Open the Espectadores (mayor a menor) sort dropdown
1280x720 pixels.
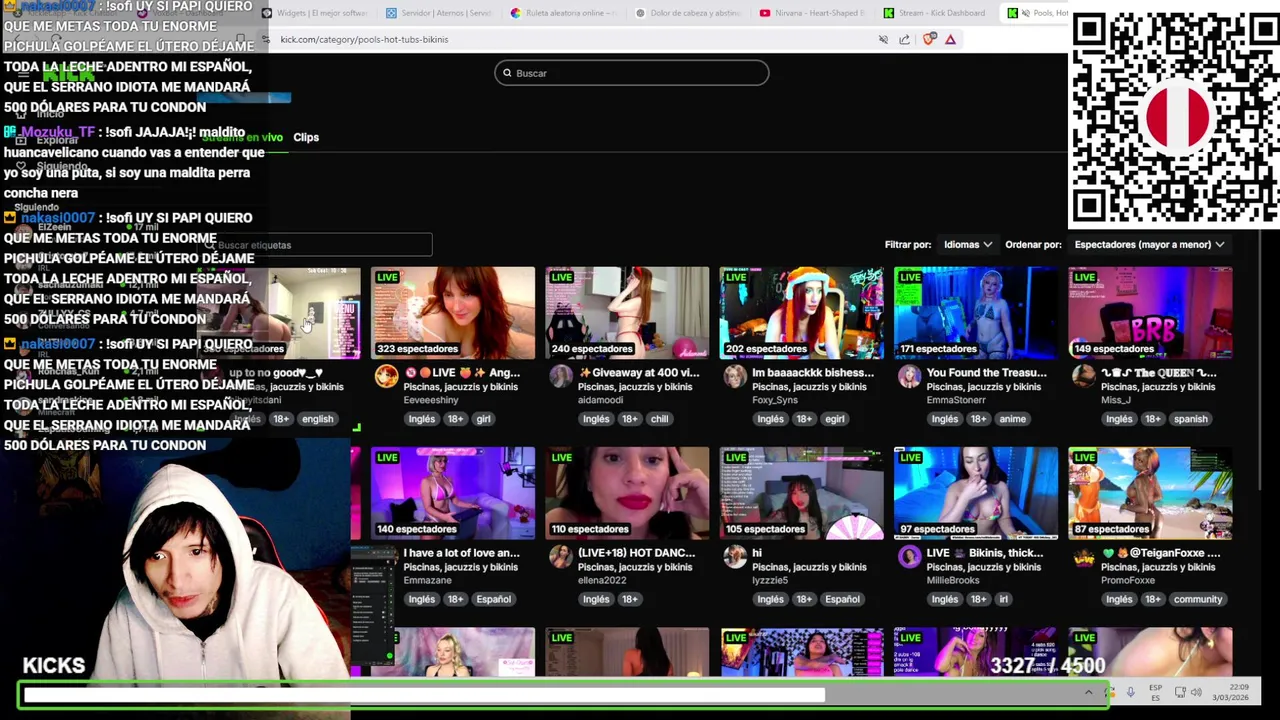click(1149, 244)
